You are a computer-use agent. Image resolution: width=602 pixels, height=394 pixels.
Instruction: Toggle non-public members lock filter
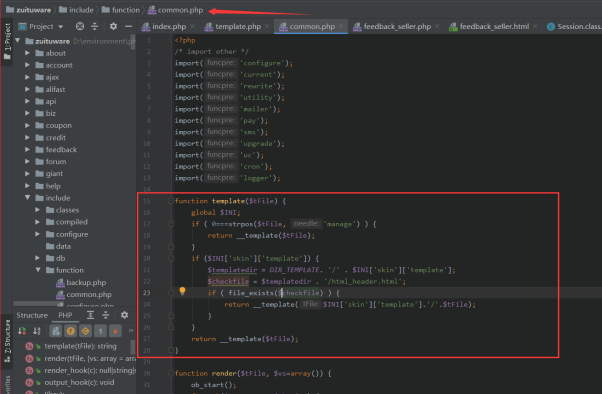click(x=115, y=331)
